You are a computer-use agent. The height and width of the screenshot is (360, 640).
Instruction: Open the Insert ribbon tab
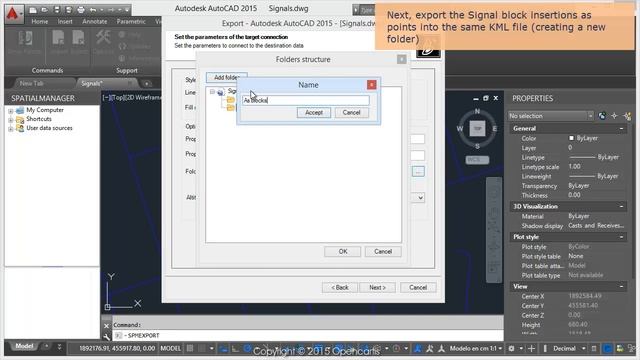[65, 22]
